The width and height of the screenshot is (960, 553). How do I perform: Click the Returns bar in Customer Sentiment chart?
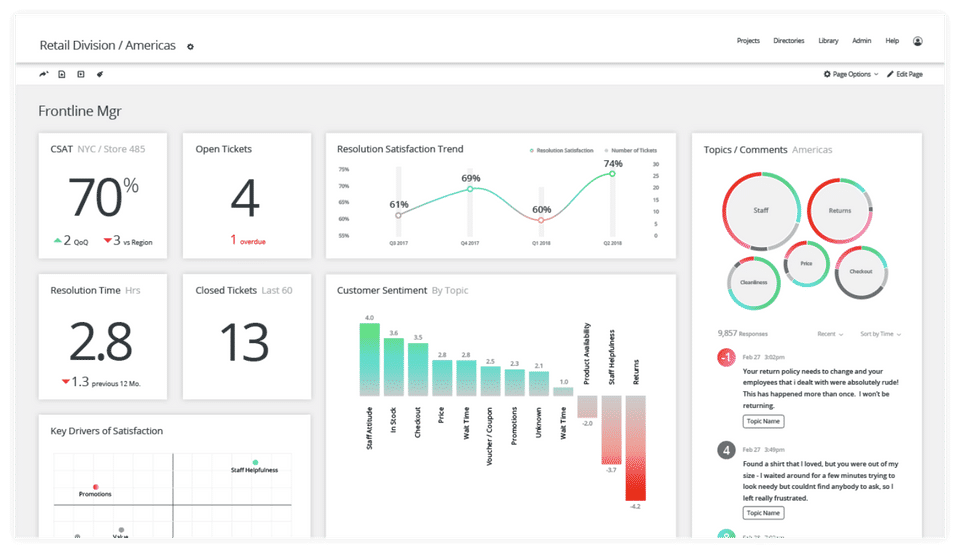(636, 448)
